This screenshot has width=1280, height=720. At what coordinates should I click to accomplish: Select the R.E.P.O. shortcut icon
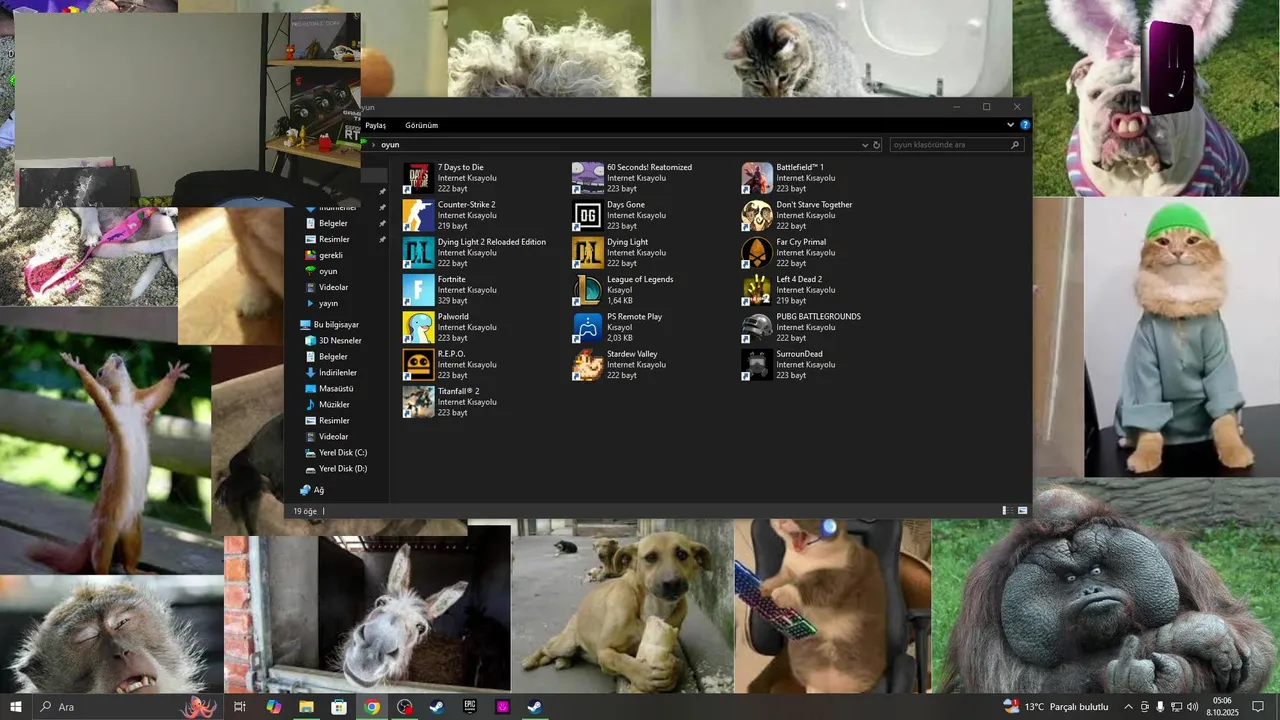click(x=418, y=364)
